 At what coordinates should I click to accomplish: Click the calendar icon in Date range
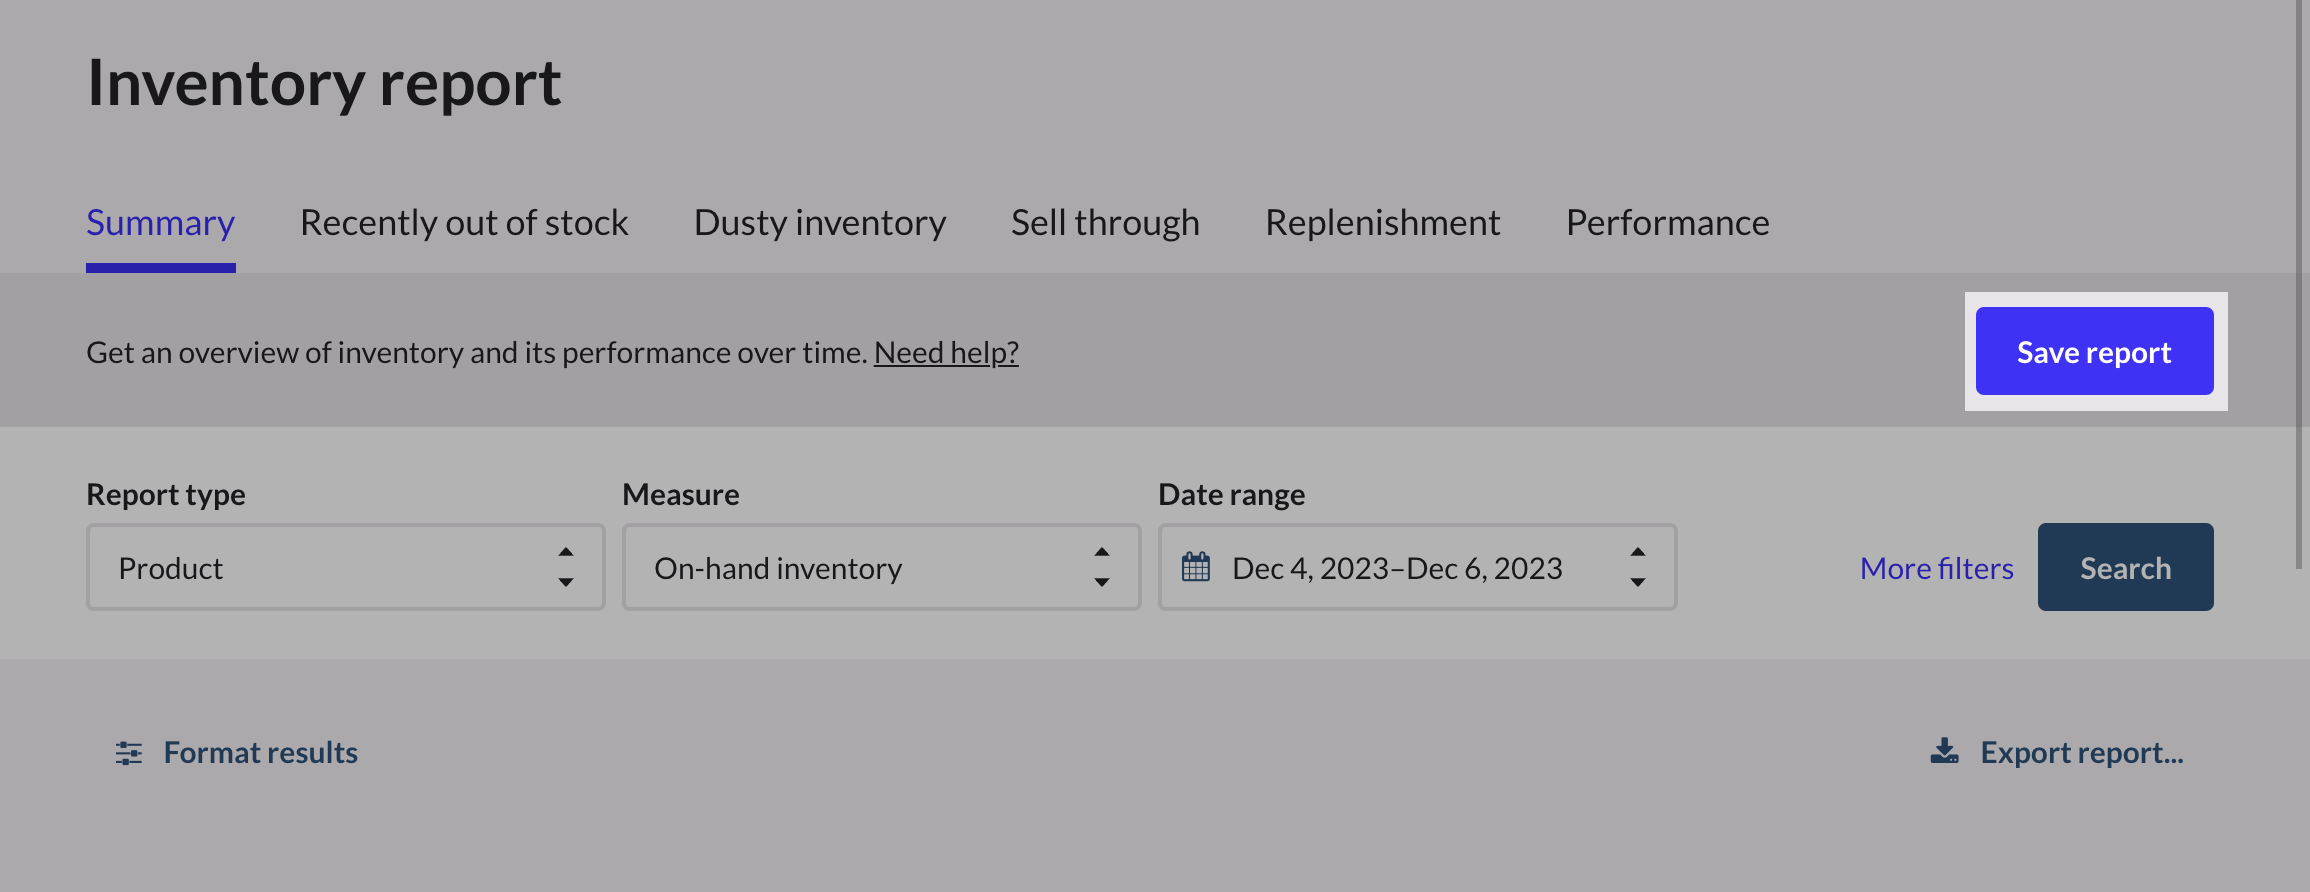1196,567
